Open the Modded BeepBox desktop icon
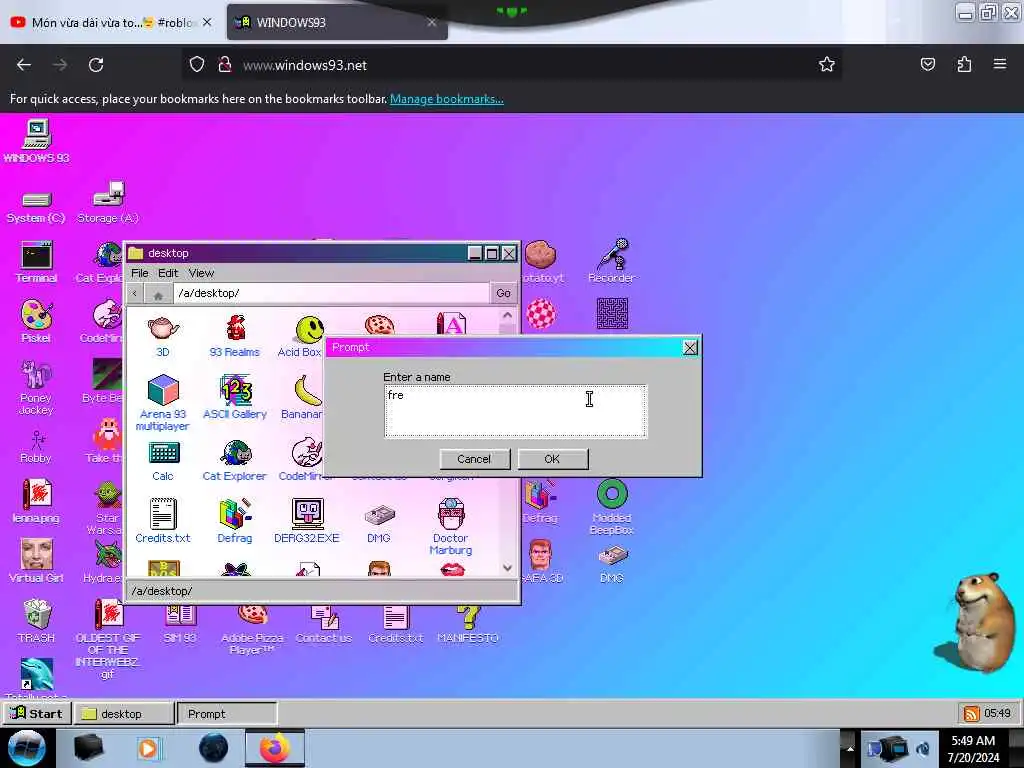The width and height of the screenshot is (1024, 768). 612,507
